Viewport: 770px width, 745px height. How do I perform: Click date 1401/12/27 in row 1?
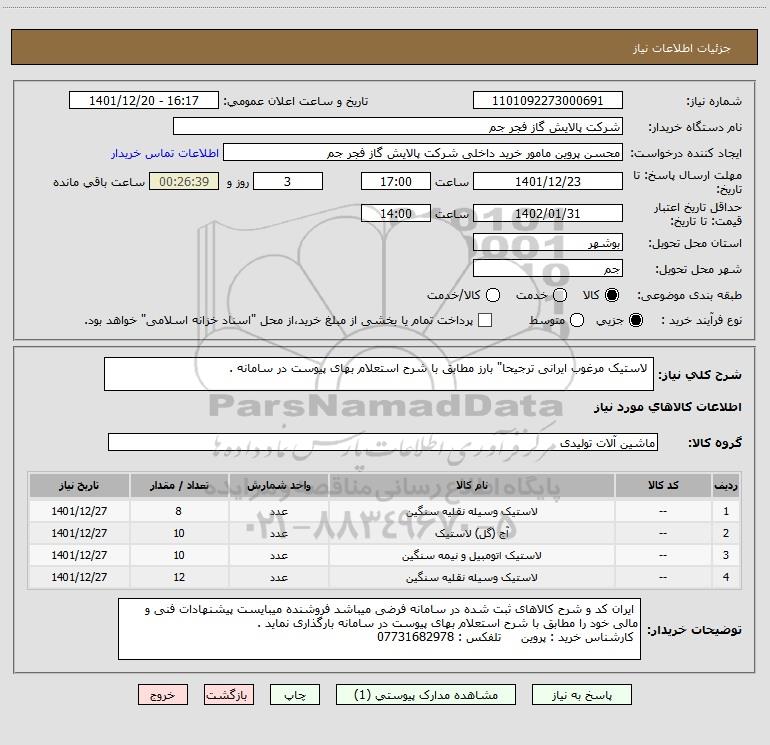pos(79,511)
